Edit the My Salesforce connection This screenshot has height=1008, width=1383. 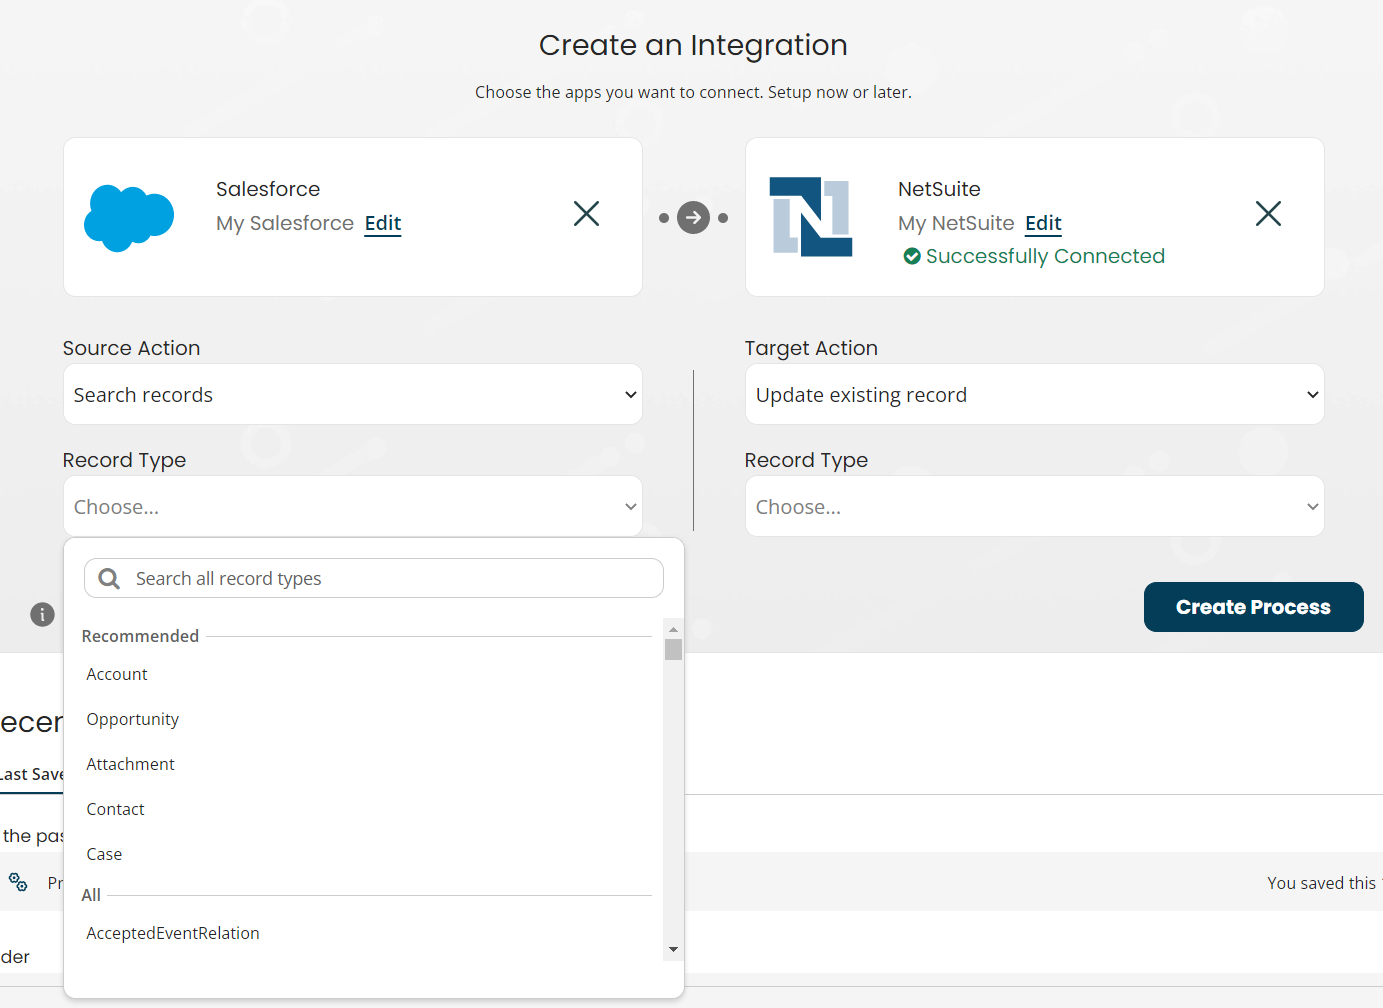382,223
